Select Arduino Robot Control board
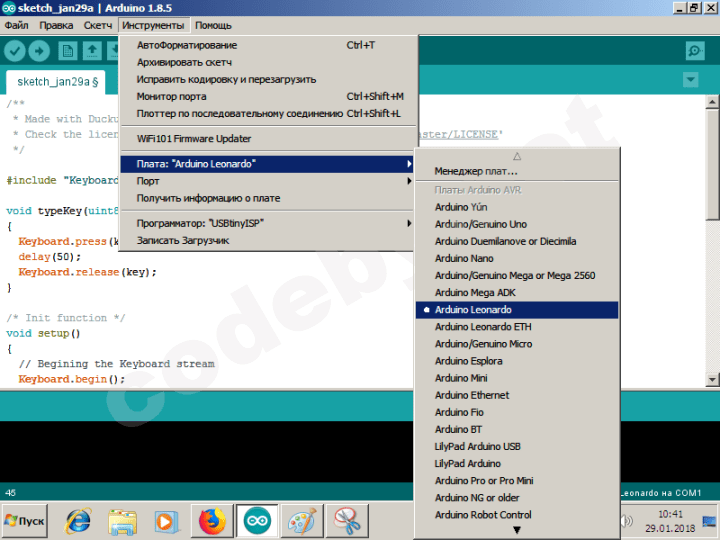This screenshot has width=720, height=540. tap(517, 515)
